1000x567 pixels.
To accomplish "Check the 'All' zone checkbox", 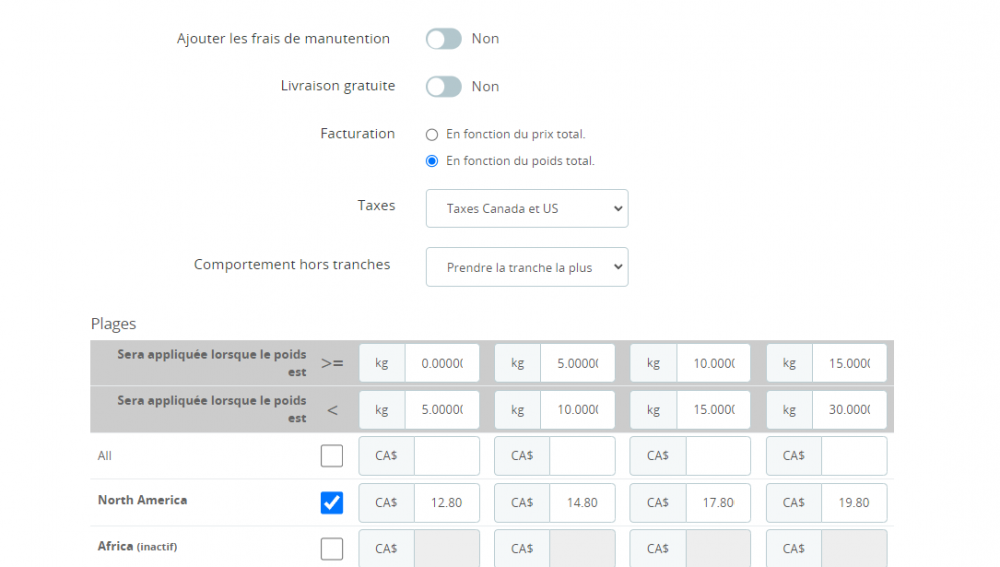I will pos(332,456).
